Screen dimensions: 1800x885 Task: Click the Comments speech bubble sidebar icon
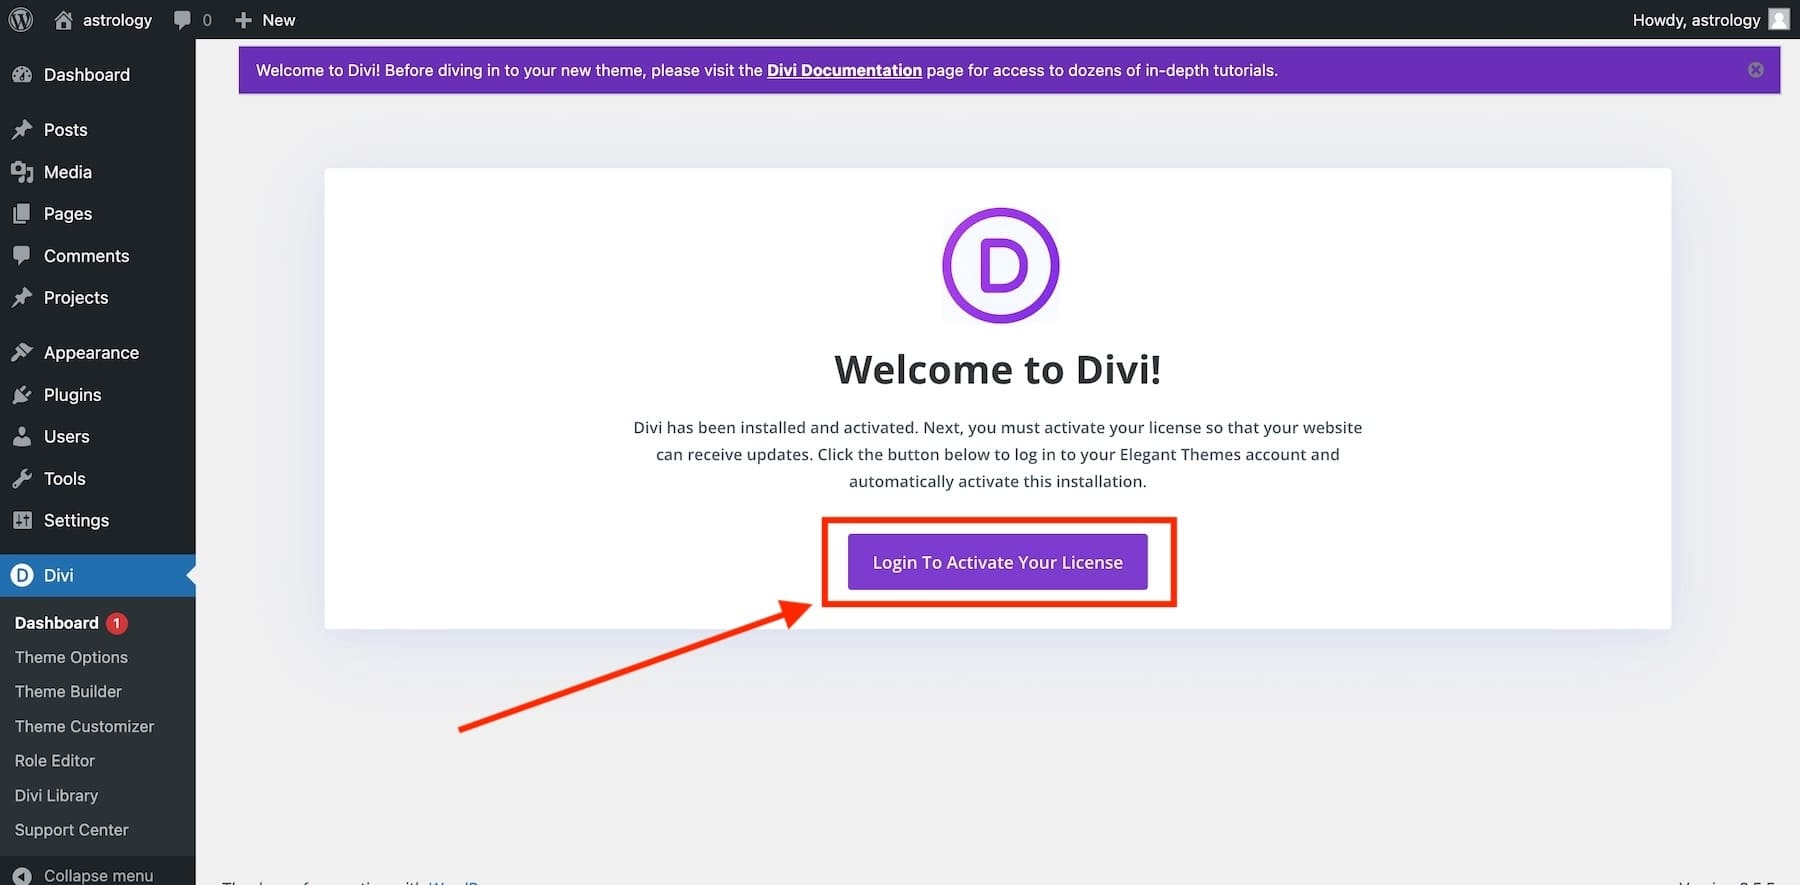pyautogui.click(x=22, y=256)
